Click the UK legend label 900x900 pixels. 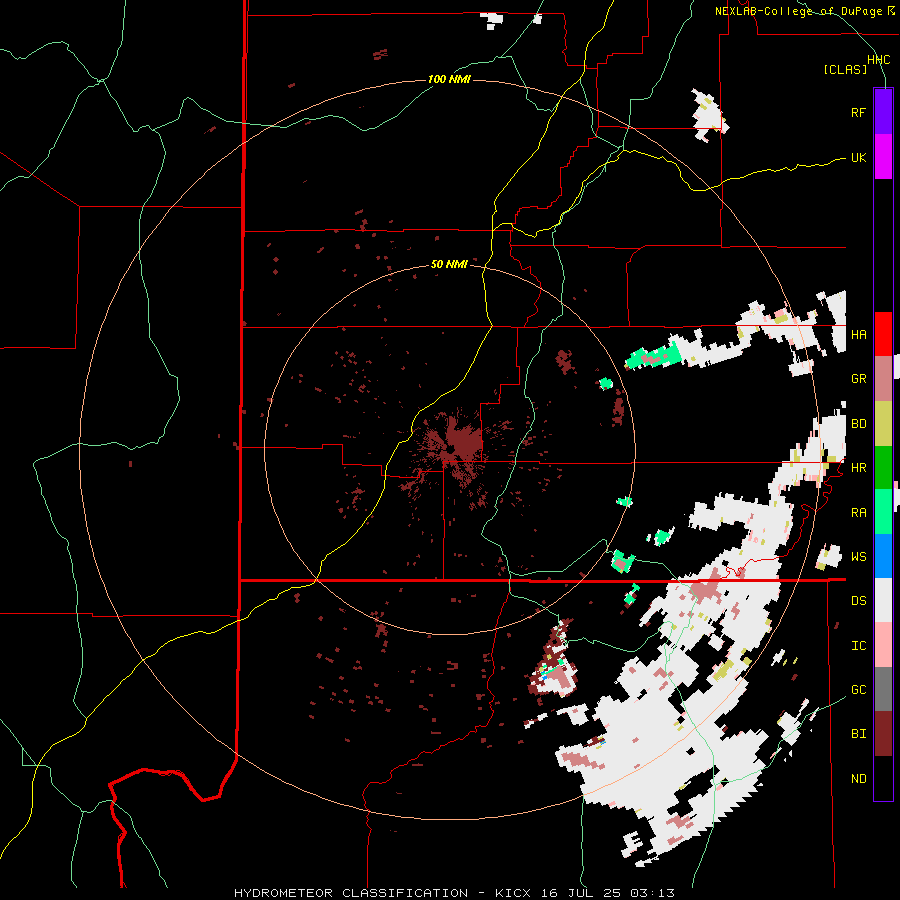point(858,157)
